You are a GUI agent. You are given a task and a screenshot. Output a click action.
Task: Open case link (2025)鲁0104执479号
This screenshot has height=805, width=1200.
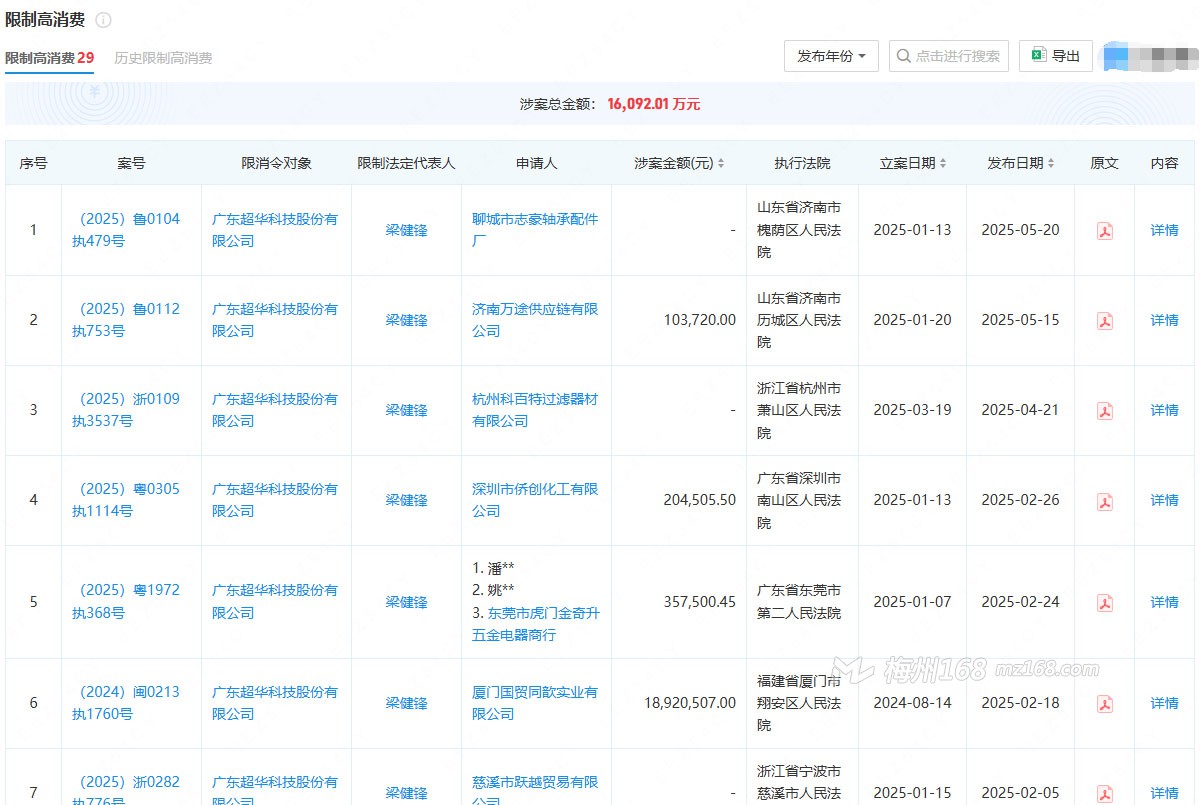coord(126,230)
